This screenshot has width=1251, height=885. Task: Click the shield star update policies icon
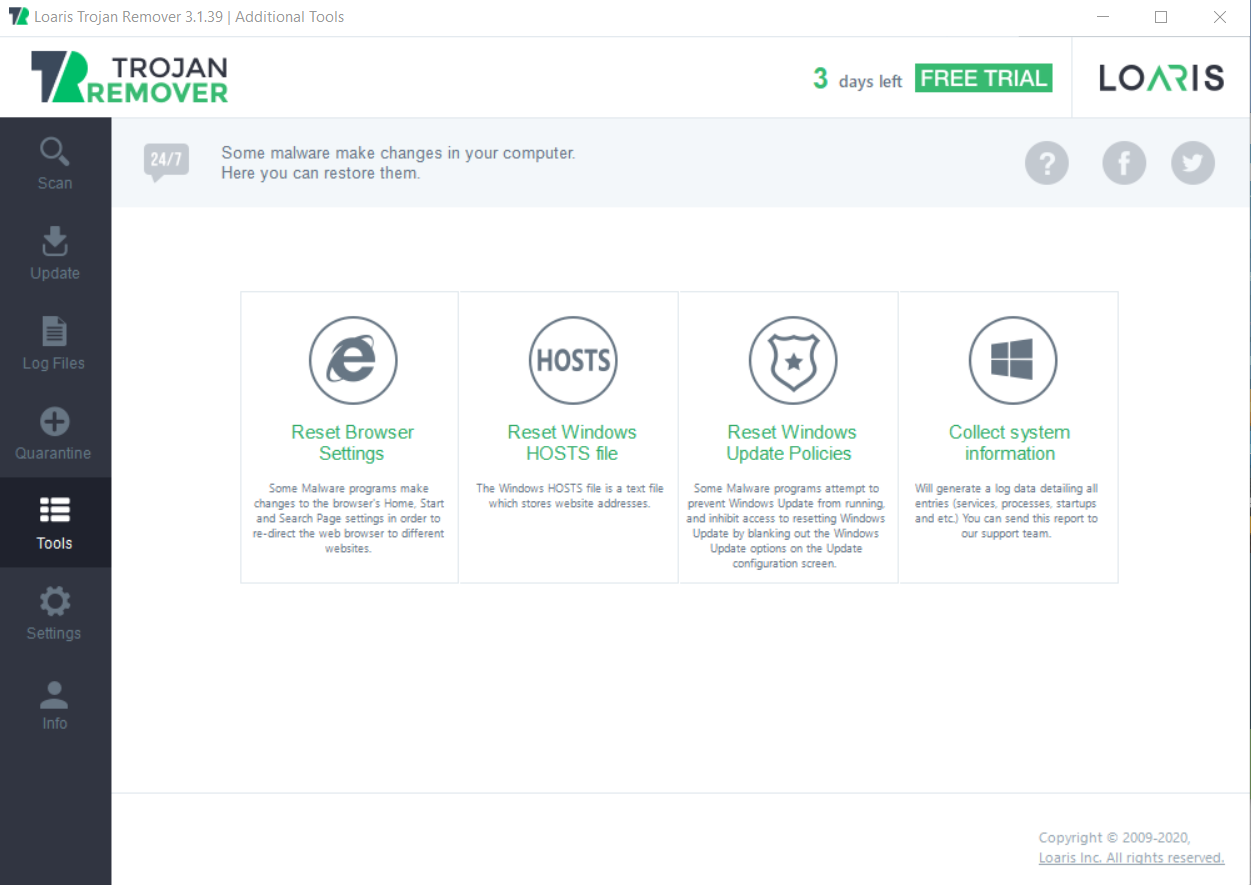[x=793, y=361]
